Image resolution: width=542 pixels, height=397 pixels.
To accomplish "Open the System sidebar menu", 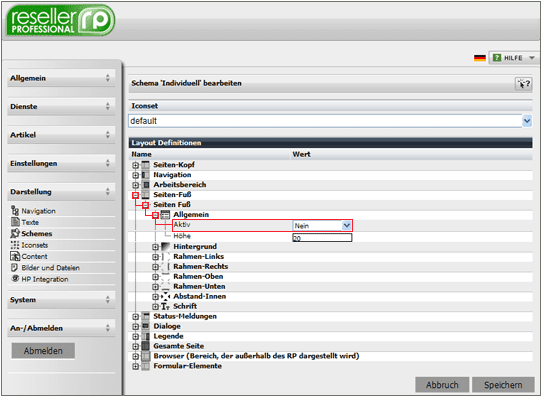I will [x=61, y=300].
